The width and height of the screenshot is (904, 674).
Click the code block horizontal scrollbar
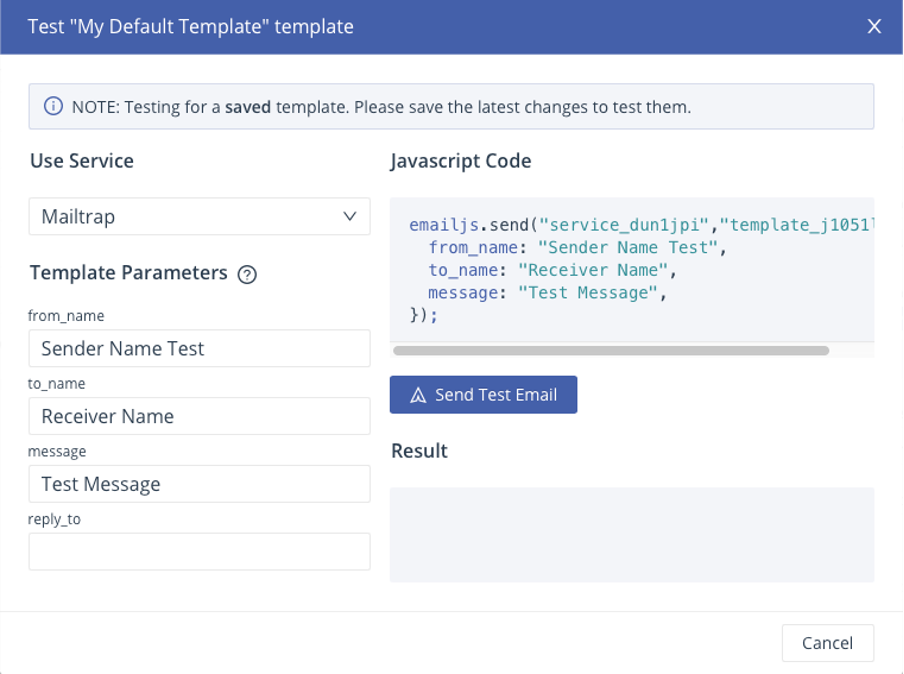[x=611, y=351]
